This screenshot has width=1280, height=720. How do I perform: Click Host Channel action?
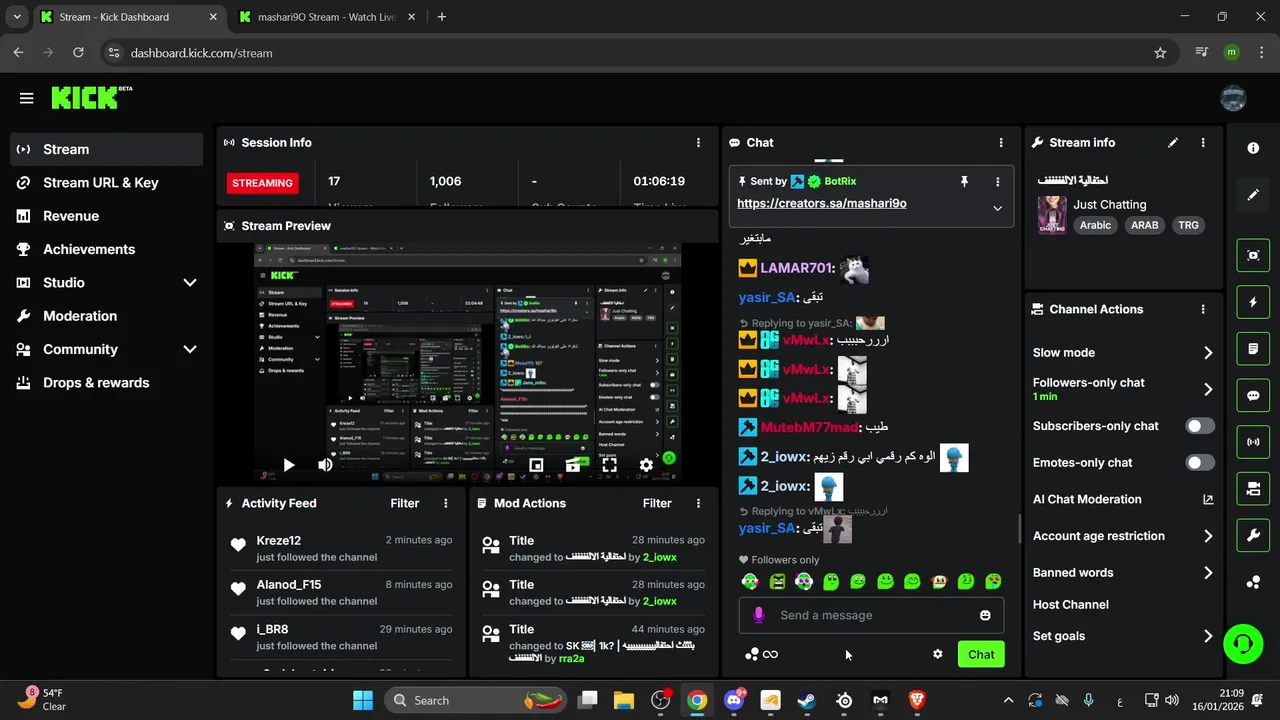(x=1071, y=604)
